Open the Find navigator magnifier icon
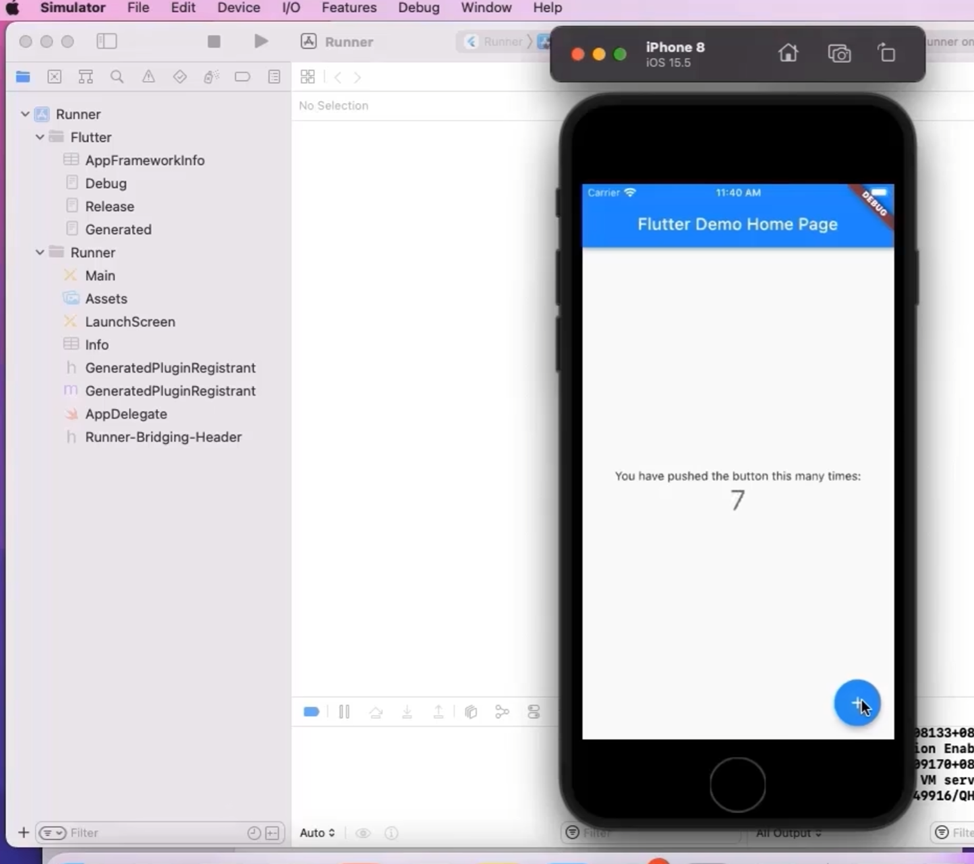Viewport: 974px width, 864px height. (x=117, y=77)
